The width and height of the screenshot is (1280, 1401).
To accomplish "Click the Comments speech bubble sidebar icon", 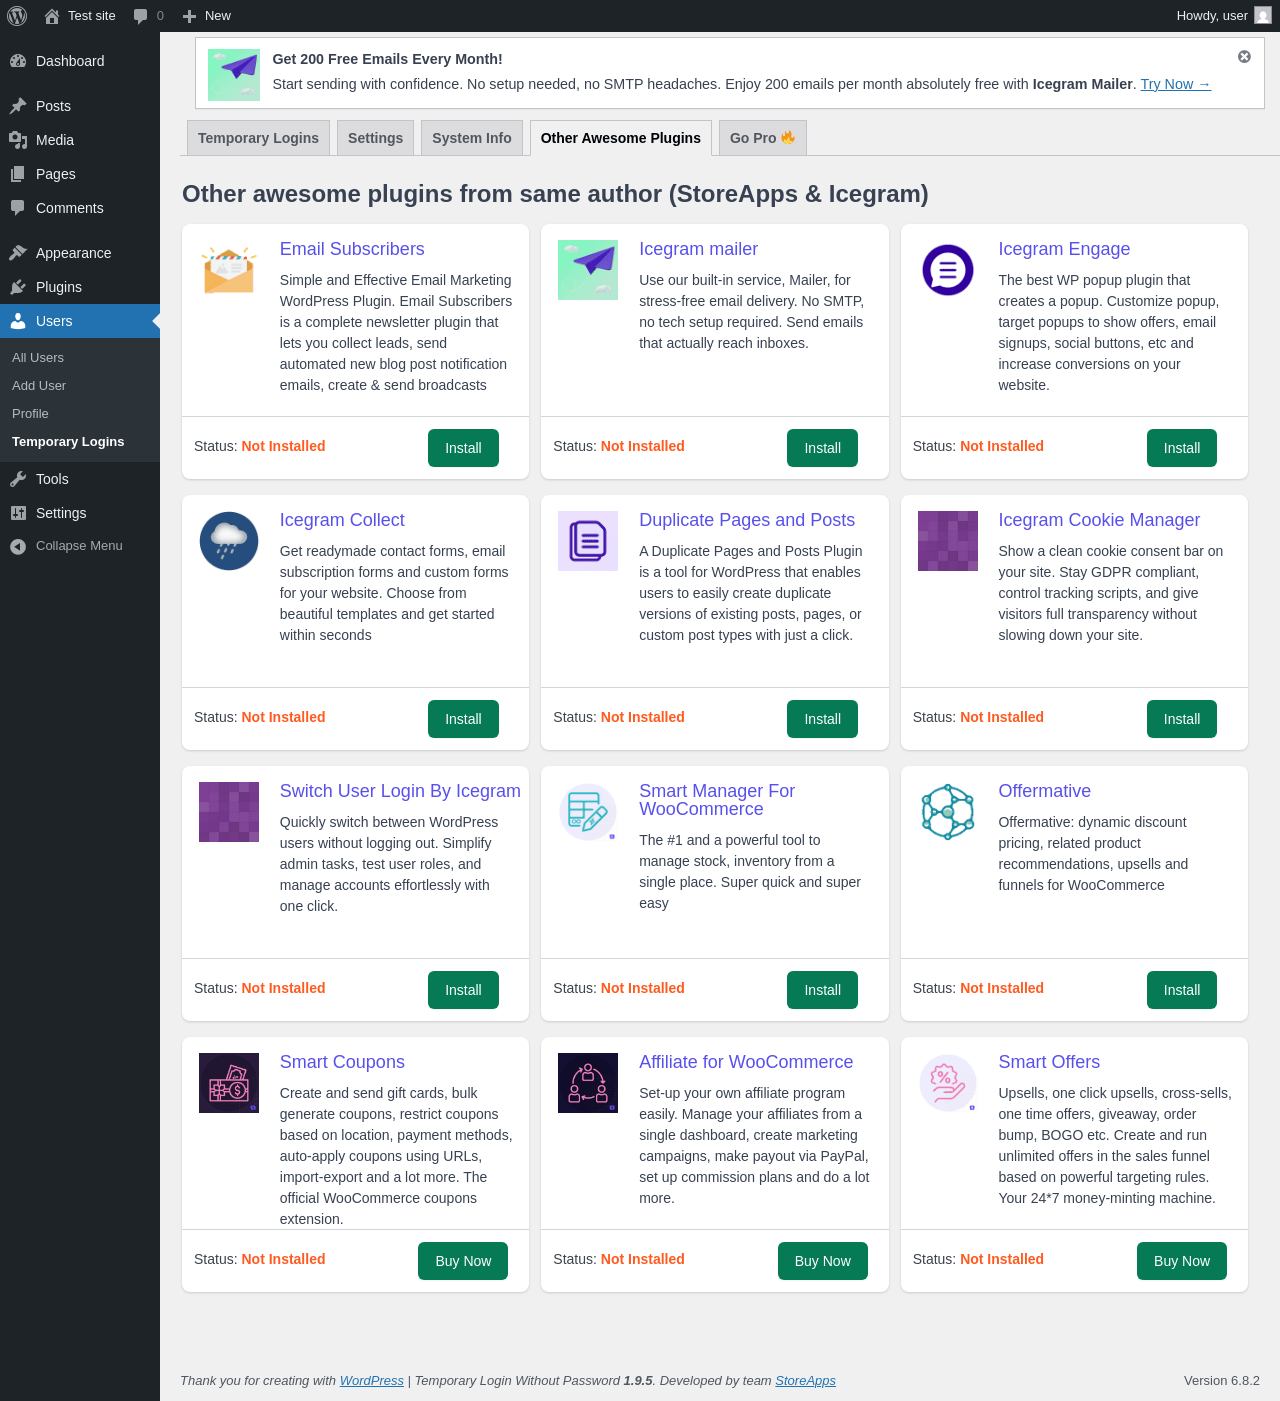I will [18, 208].
